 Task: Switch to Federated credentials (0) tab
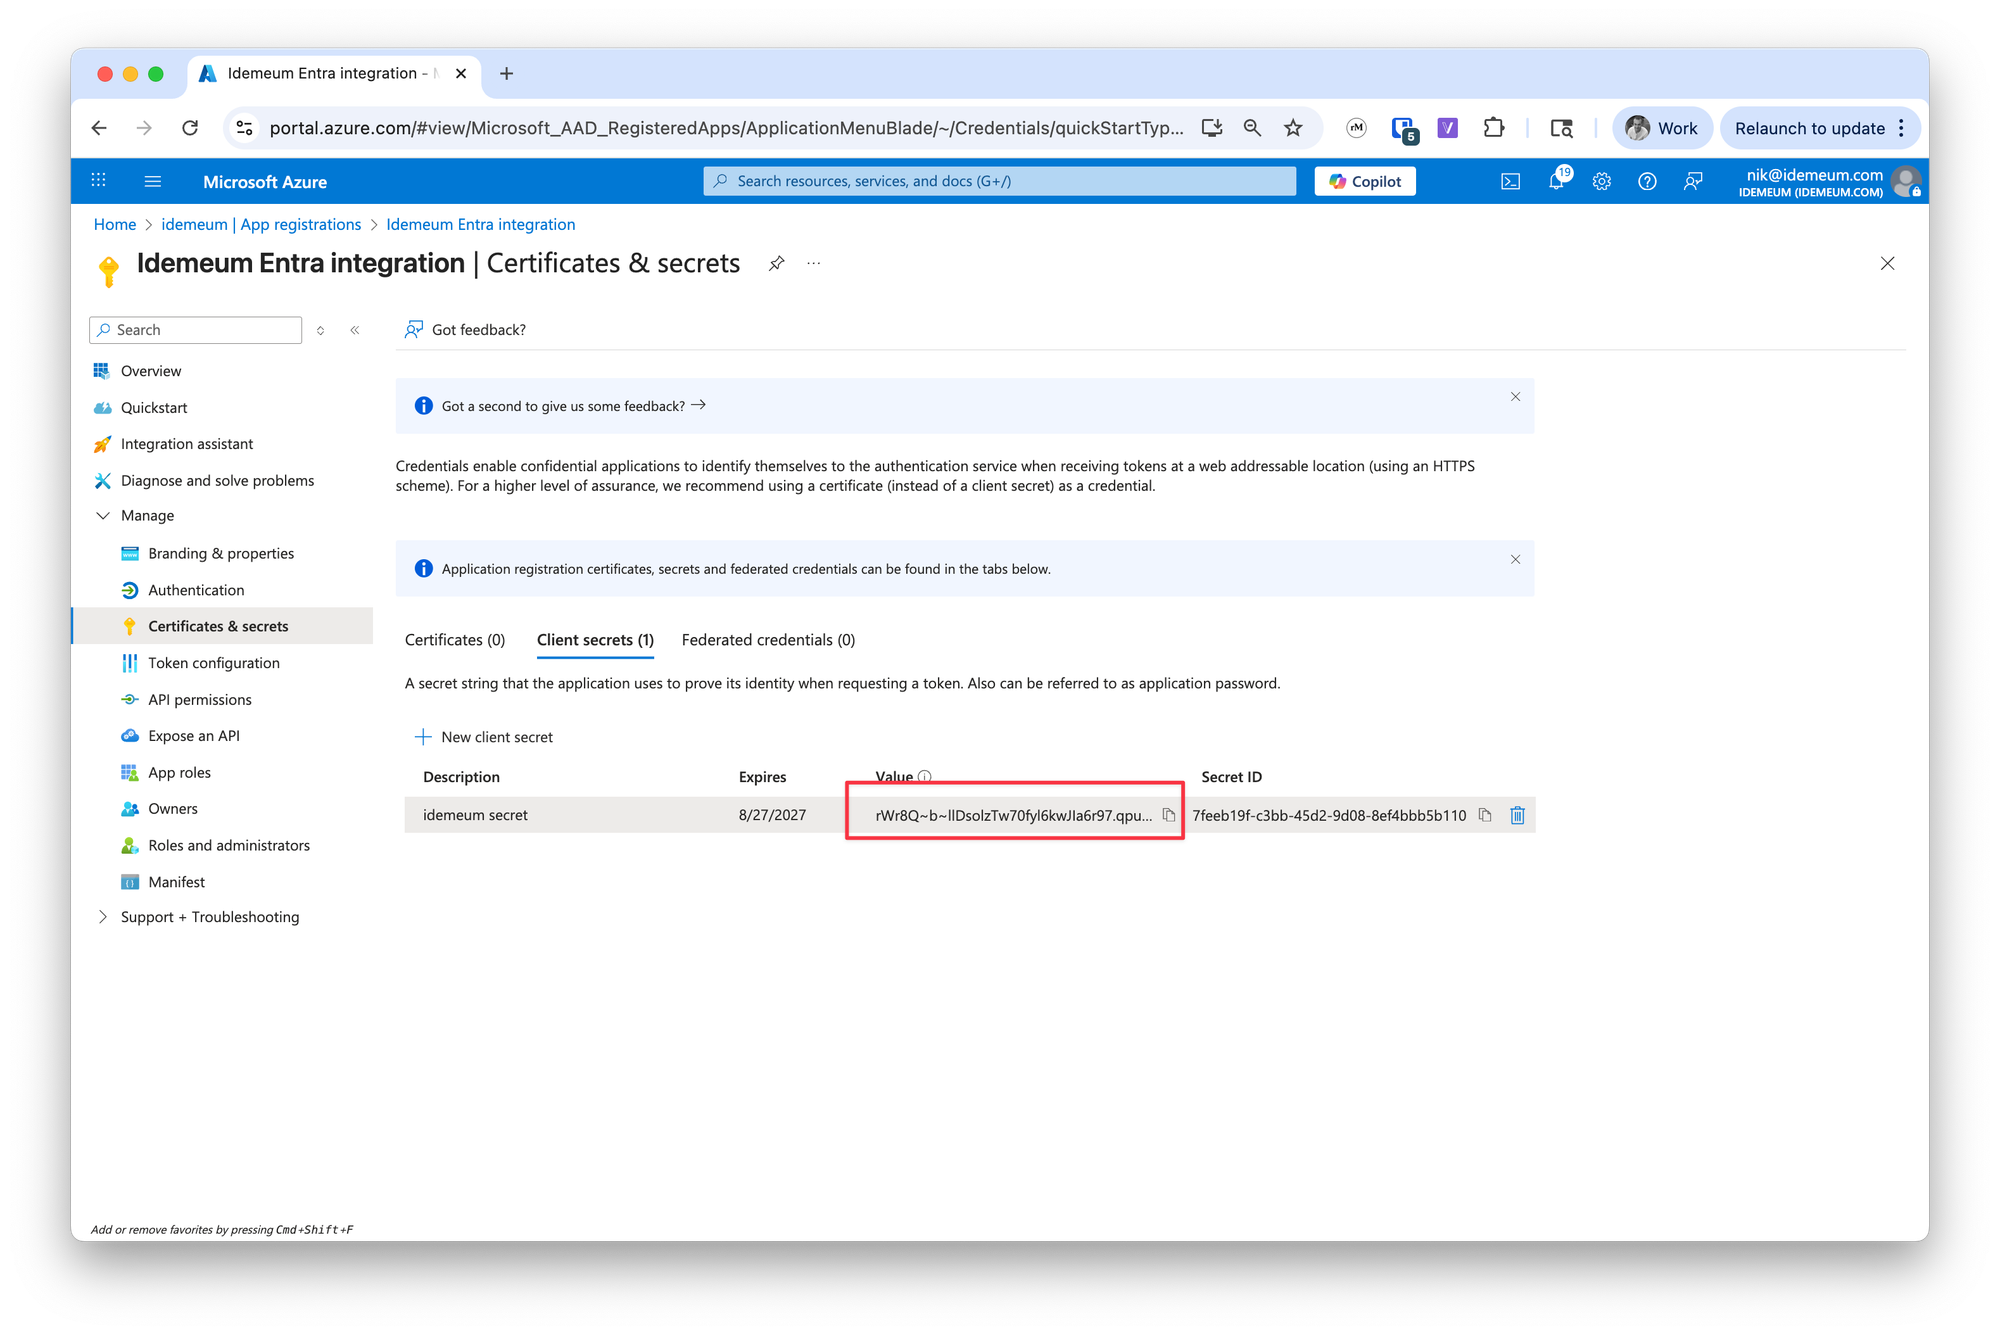click(x=768, y=640)
